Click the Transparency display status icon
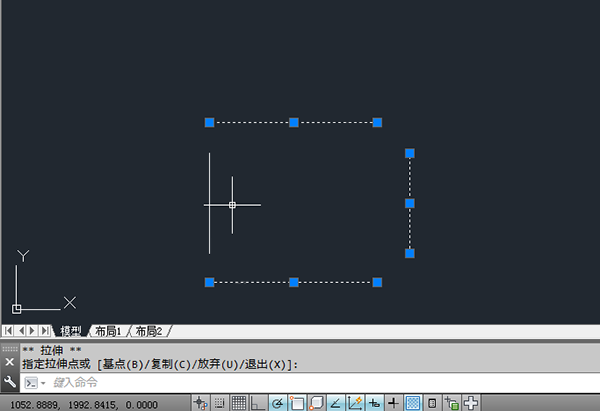Viewport: 600px width, 411px height. click(x=413, y=403)
